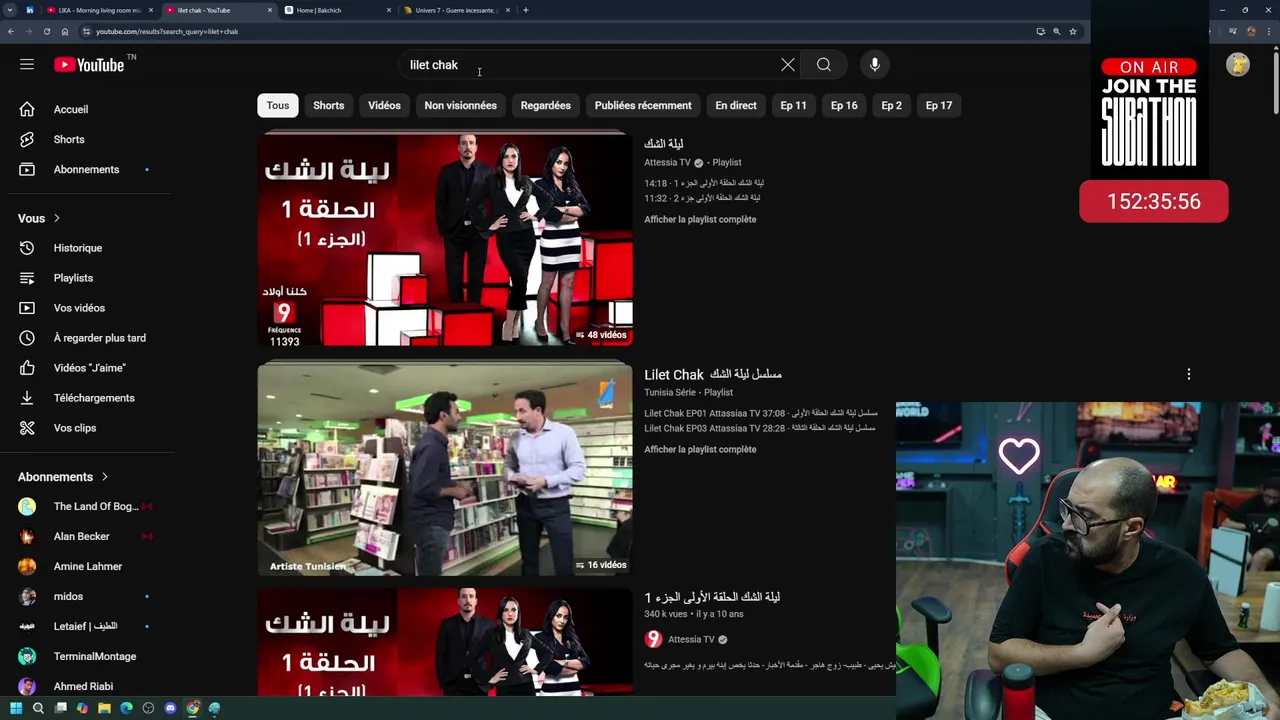Open the Windows Start menu
Viewport: 1280px width, 720px height.
tap(16, 708)
